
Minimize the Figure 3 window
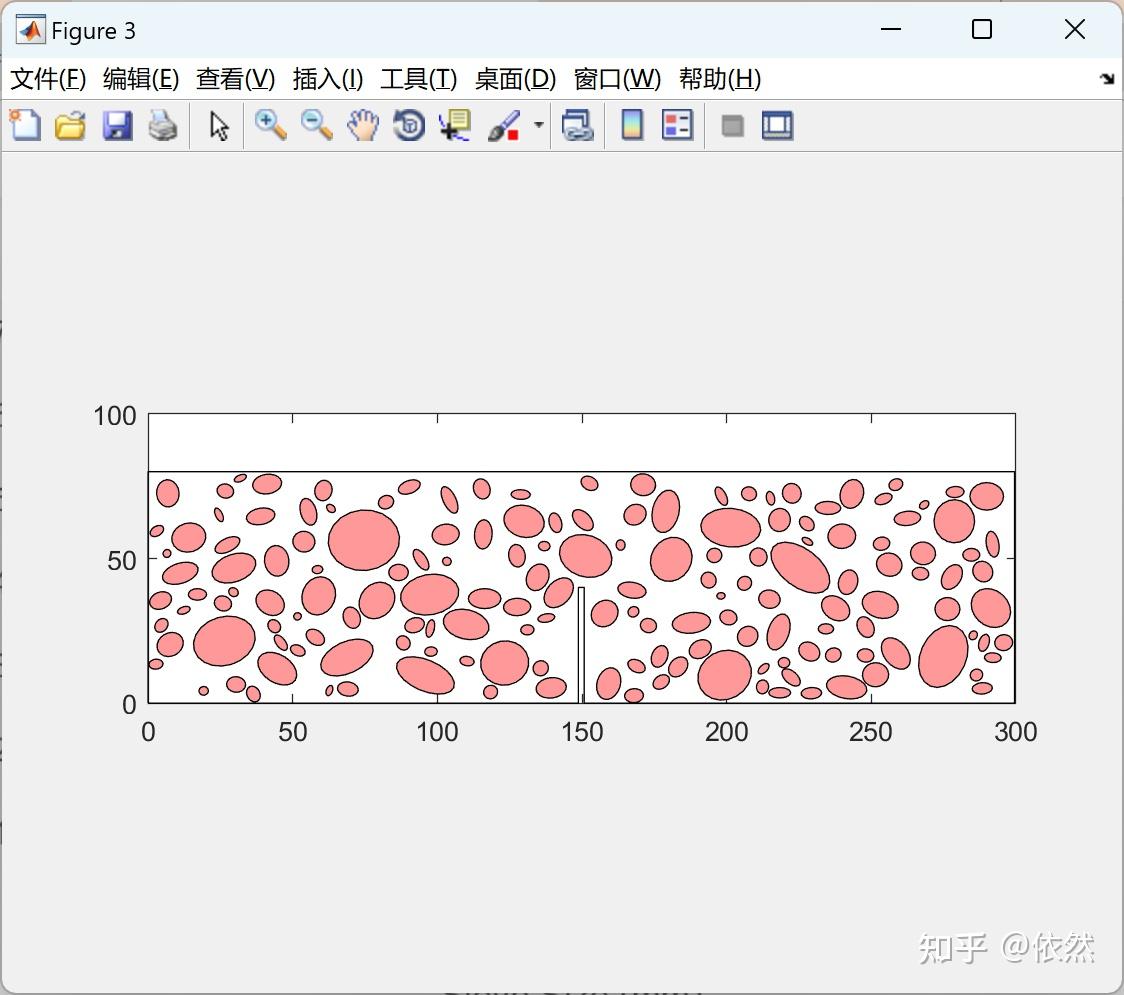(x=891, y=29)
